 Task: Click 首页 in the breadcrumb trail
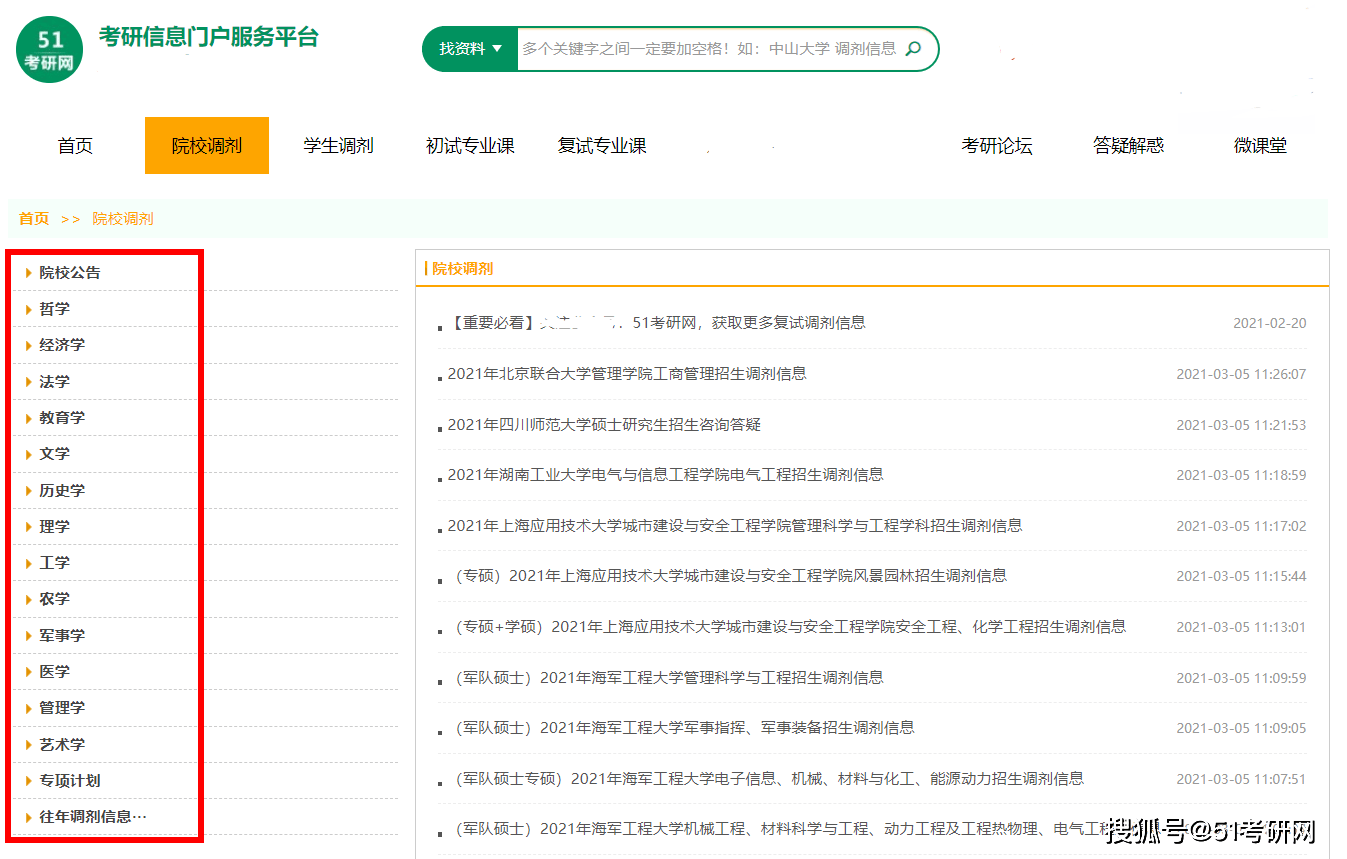coord(32,218)
